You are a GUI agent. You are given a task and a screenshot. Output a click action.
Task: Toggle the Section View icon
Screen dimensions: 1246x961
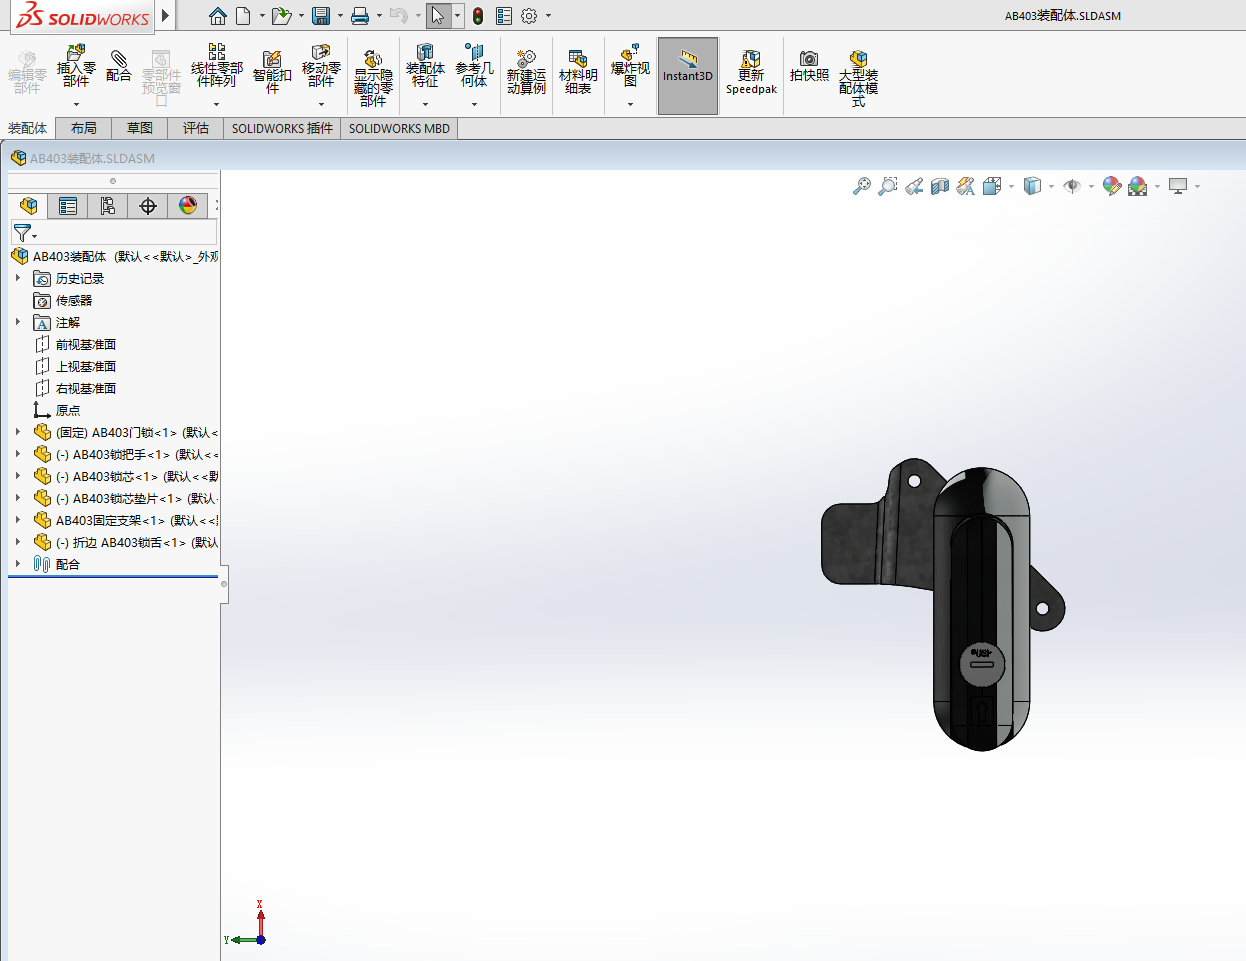point(939,186)
